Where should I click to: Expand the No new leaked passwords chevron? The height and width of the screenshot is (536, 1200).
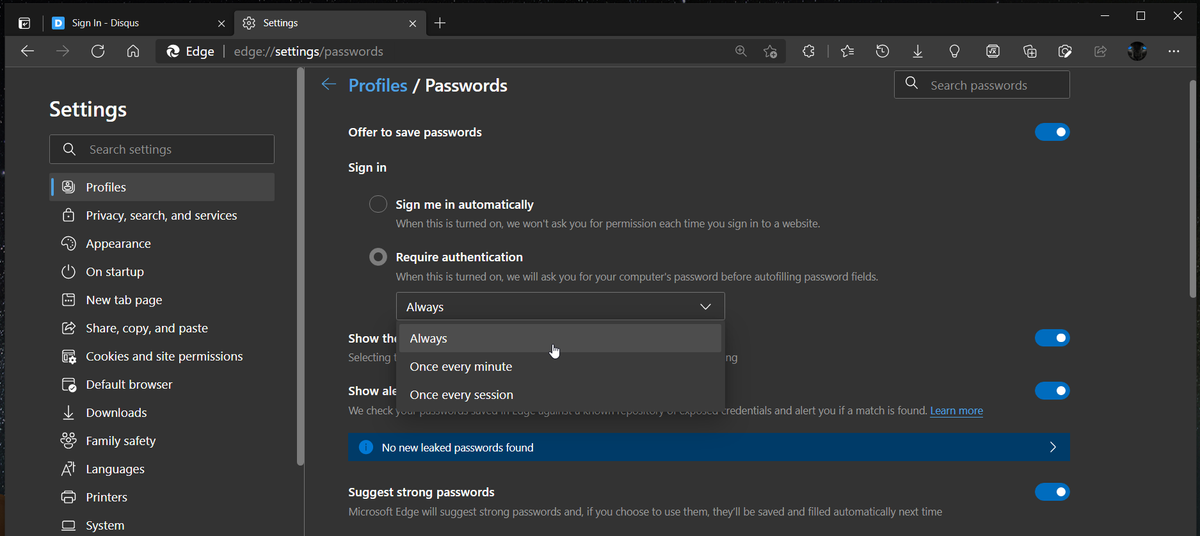1052,447
